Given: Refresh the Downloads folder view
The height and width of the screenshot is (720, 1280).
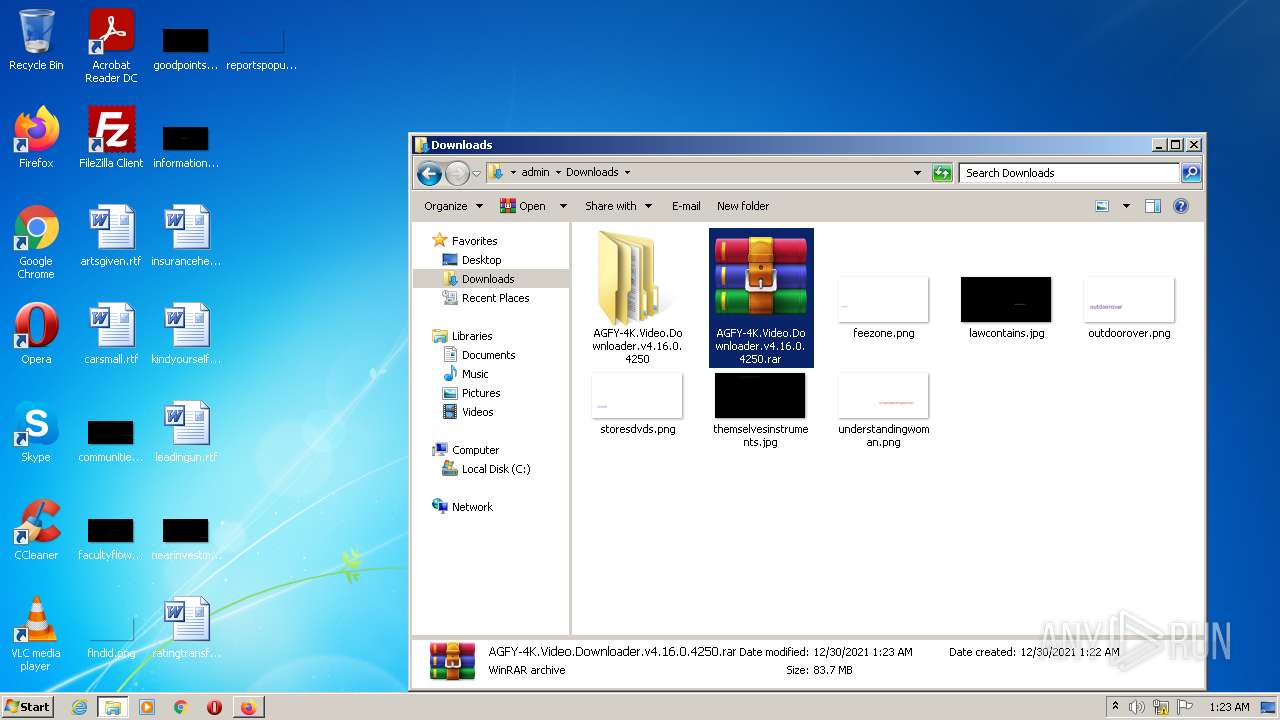Looking at the screenshot, I should 942,173.
